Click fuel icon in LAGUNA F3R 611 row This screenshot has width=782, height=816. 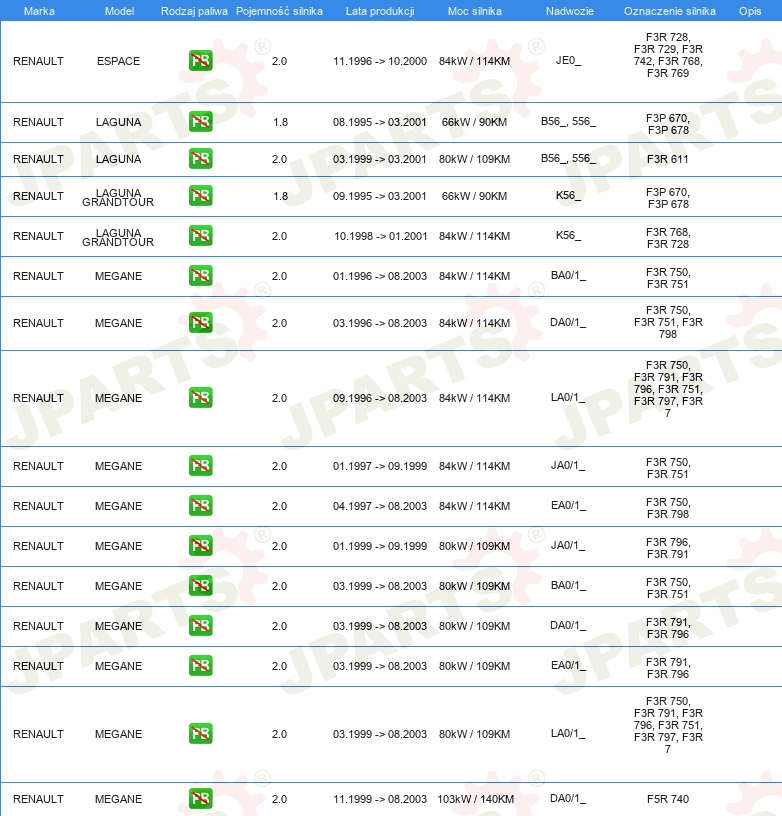200,159
